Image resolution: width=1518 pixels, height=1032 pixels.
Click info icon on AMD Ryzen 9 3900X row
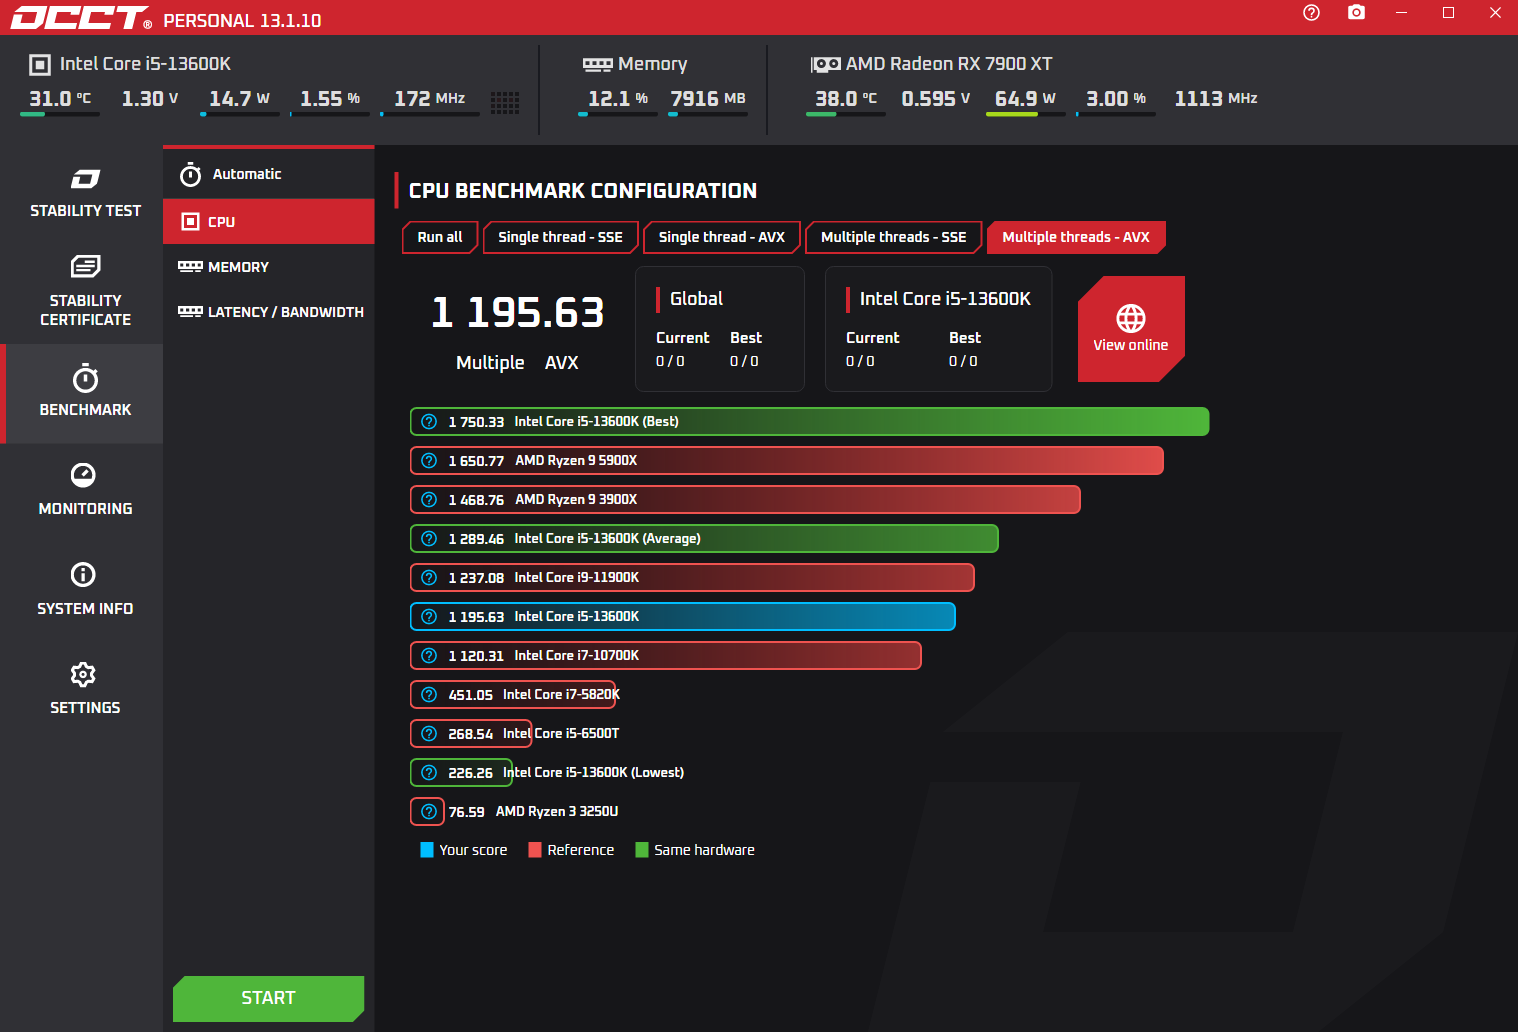coord(429,500)
